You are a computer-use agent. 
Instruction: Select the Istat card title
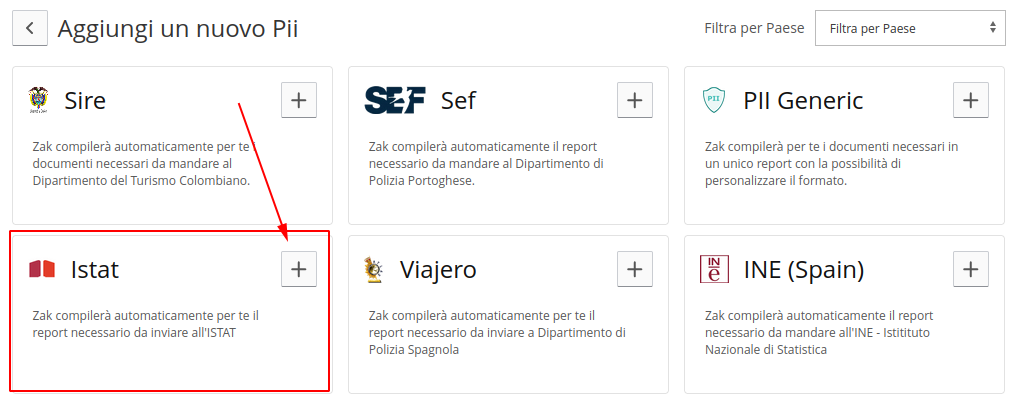pyautogui.click(x=95, y=269)
